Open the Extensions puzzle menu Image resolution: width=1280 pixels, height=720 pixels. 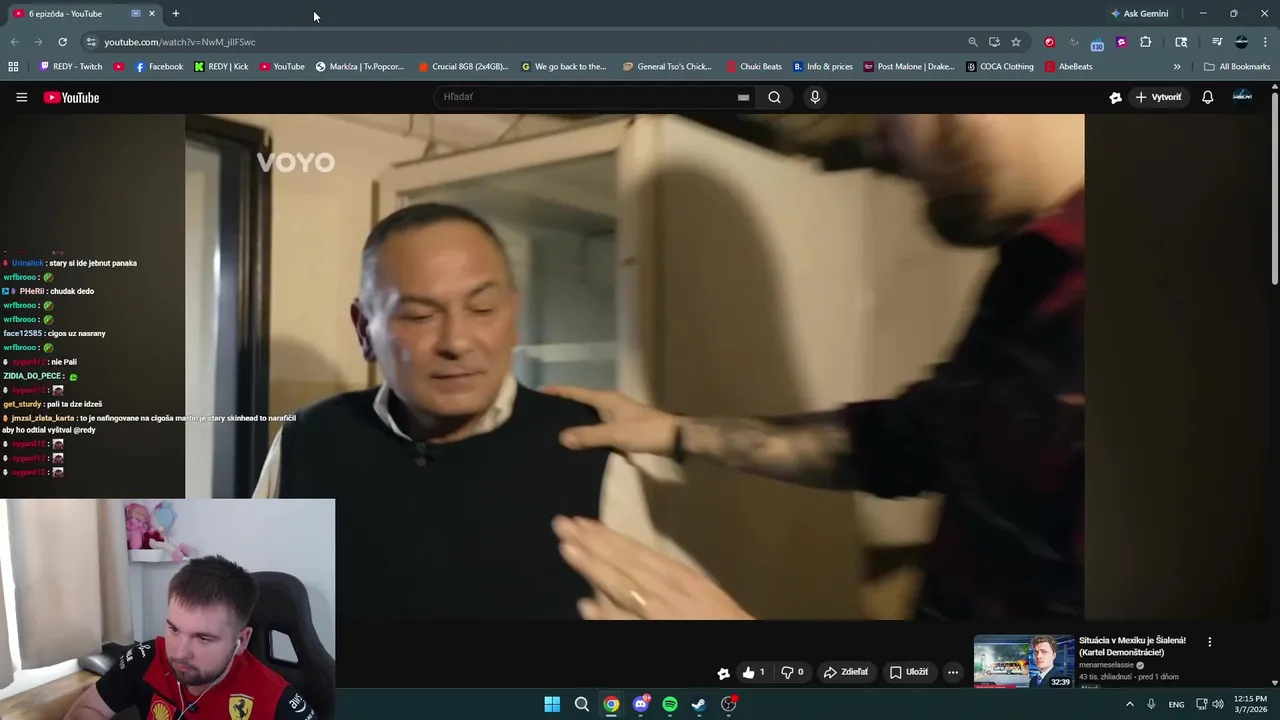click(1145, 42)
